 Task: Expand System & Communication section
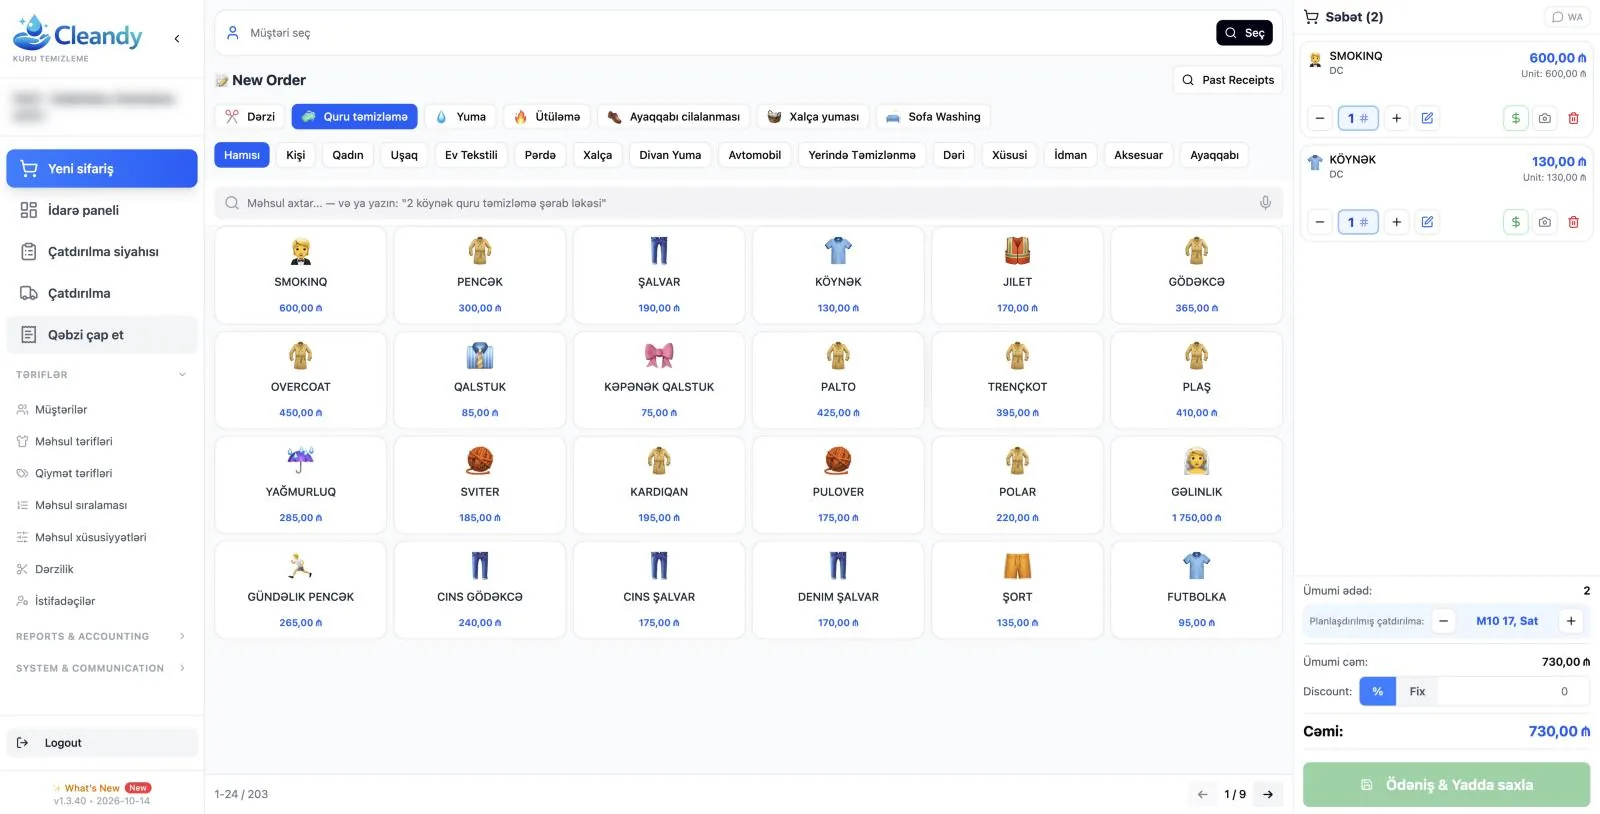pyautogui.click(x=101, y=668)
